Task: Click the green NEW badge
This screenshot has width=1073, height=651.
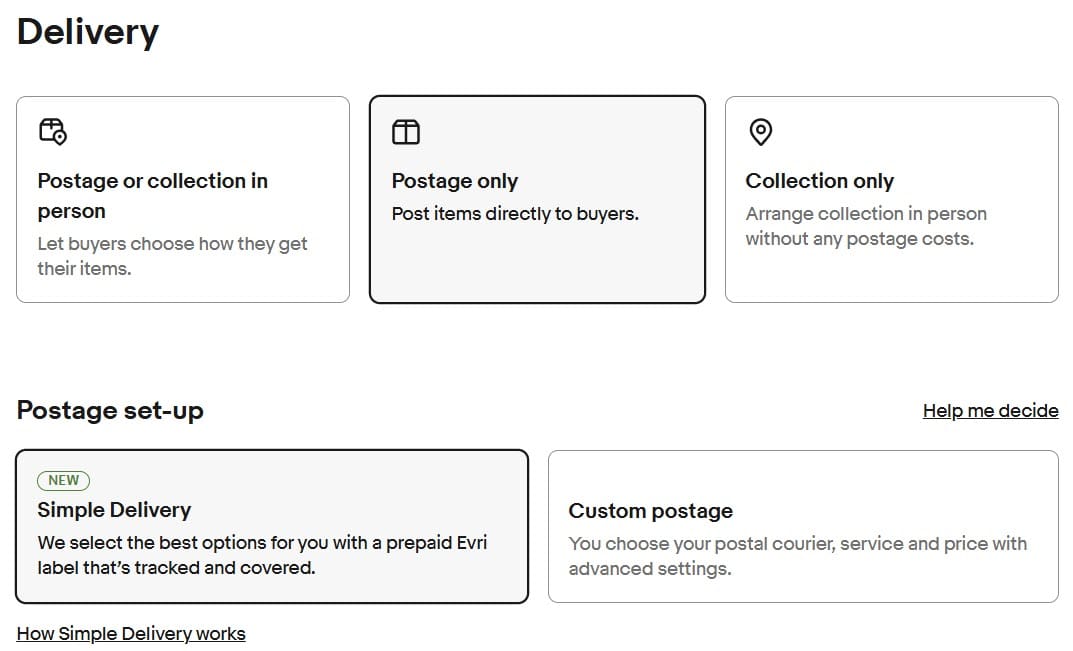Action: [x=64, y=481]
